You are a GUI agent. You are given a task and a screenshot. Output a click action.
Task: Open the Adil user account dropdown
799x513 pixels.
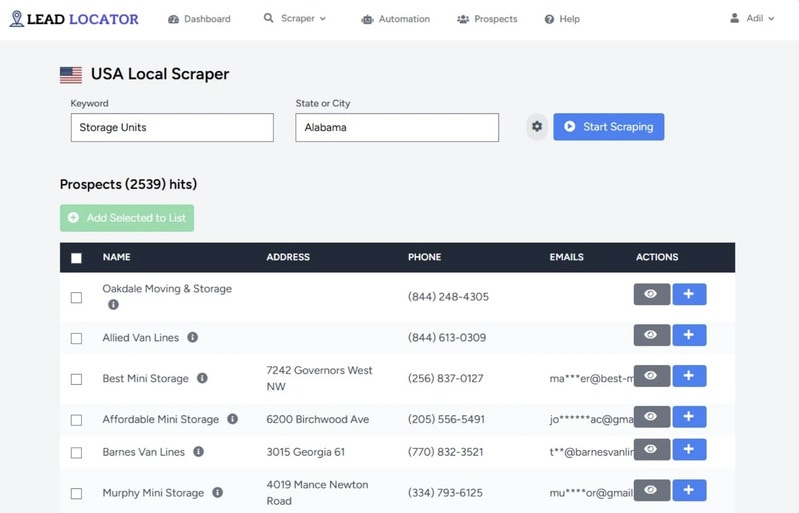752,18
